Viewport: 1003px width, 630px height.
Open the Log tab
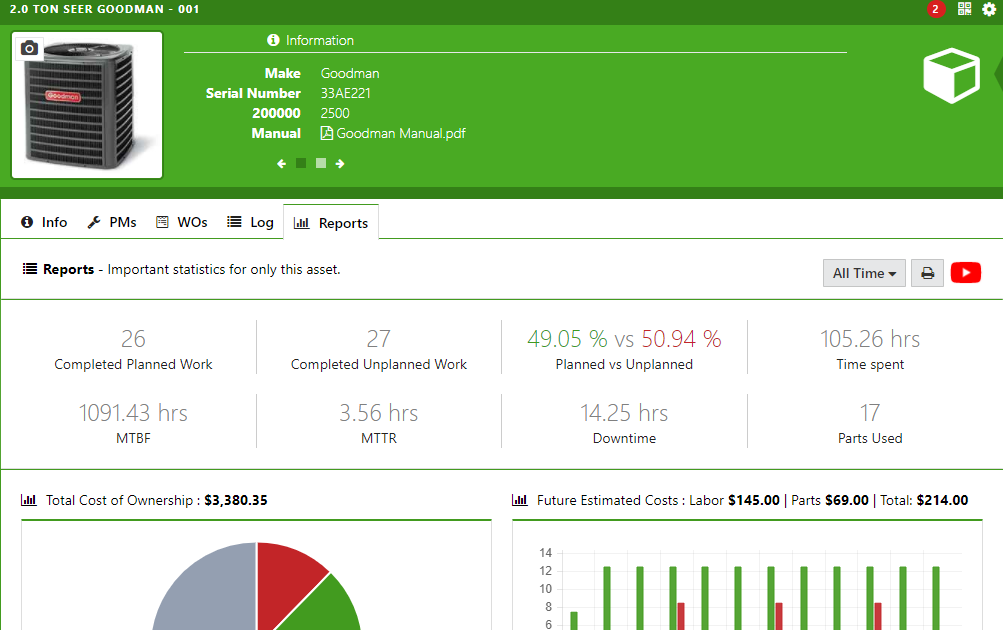[x=250, y=222]
